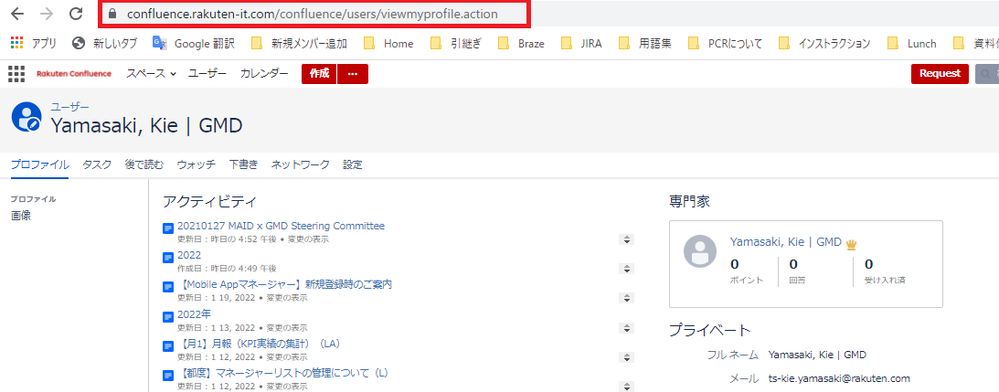This screenshot has width=999, height=392.
Task: Expand the スペース dropdown menu
Action: click(x=151, y=74)
